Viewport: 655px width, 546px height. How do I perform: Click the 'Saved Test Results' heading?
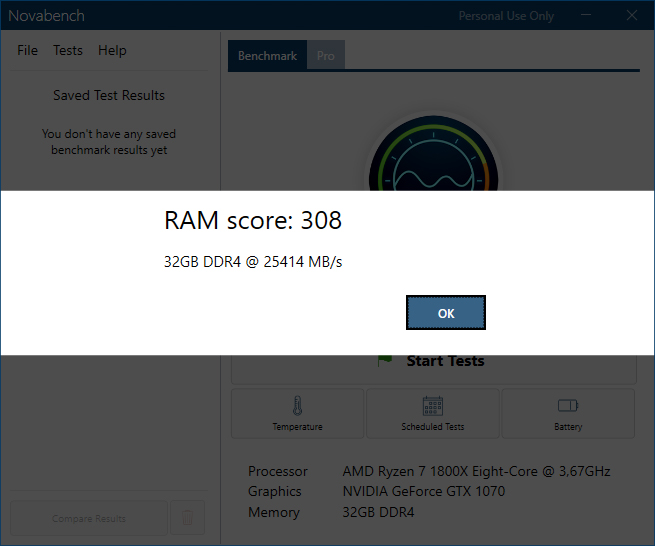pos(109,95)
